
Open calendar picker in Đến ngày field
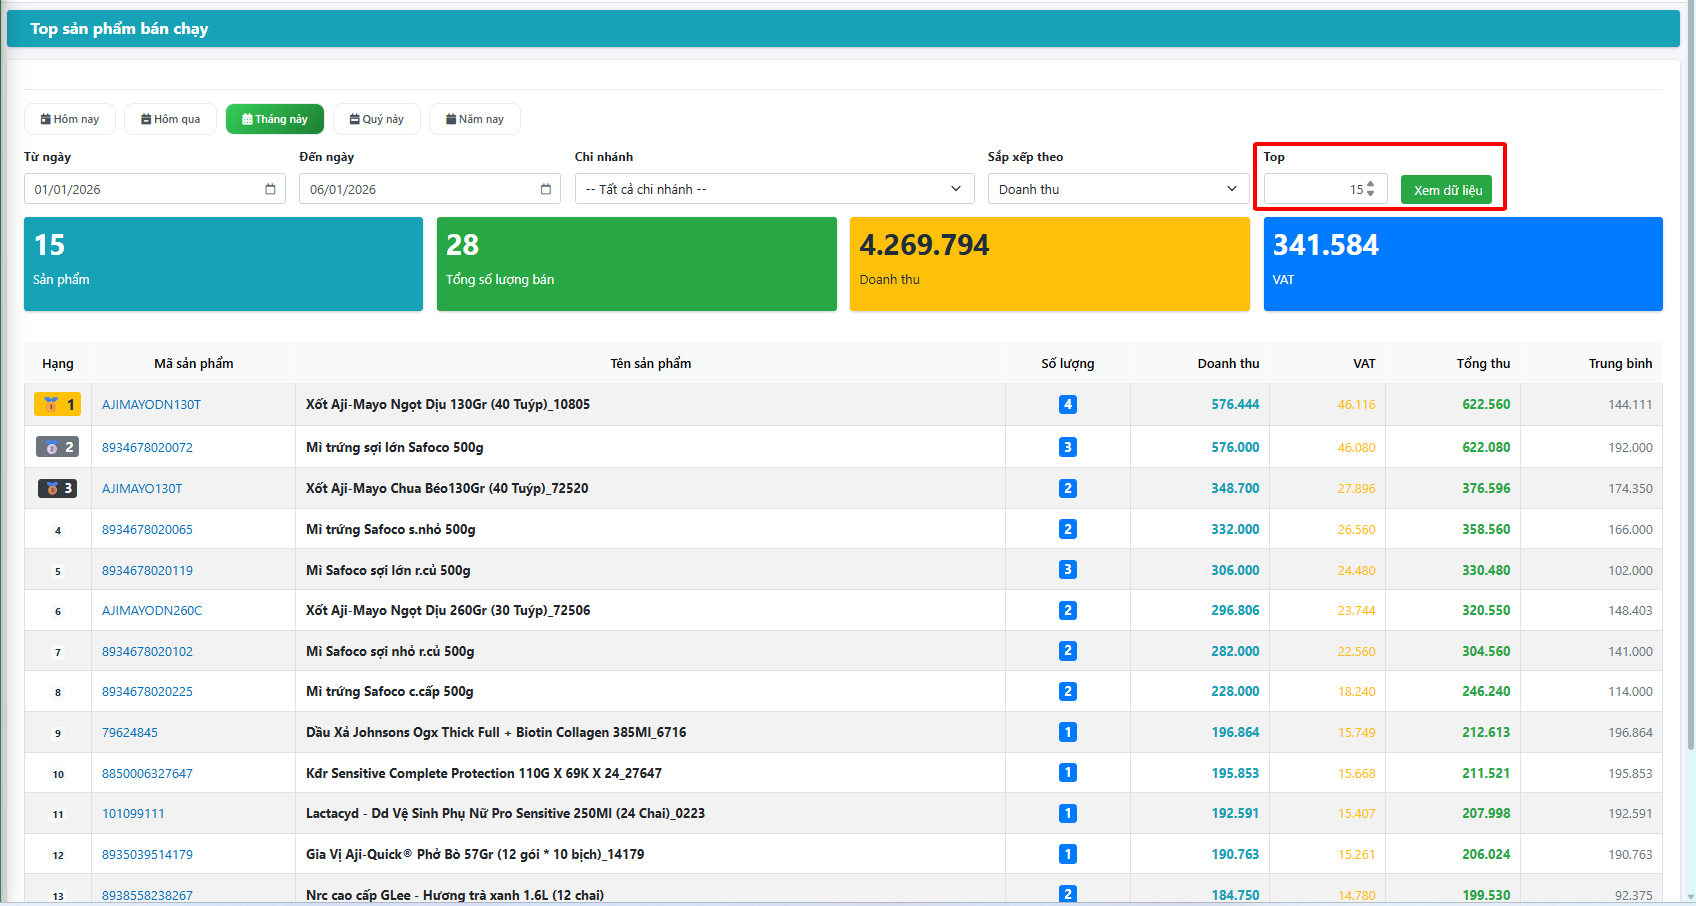pos(545,189)
